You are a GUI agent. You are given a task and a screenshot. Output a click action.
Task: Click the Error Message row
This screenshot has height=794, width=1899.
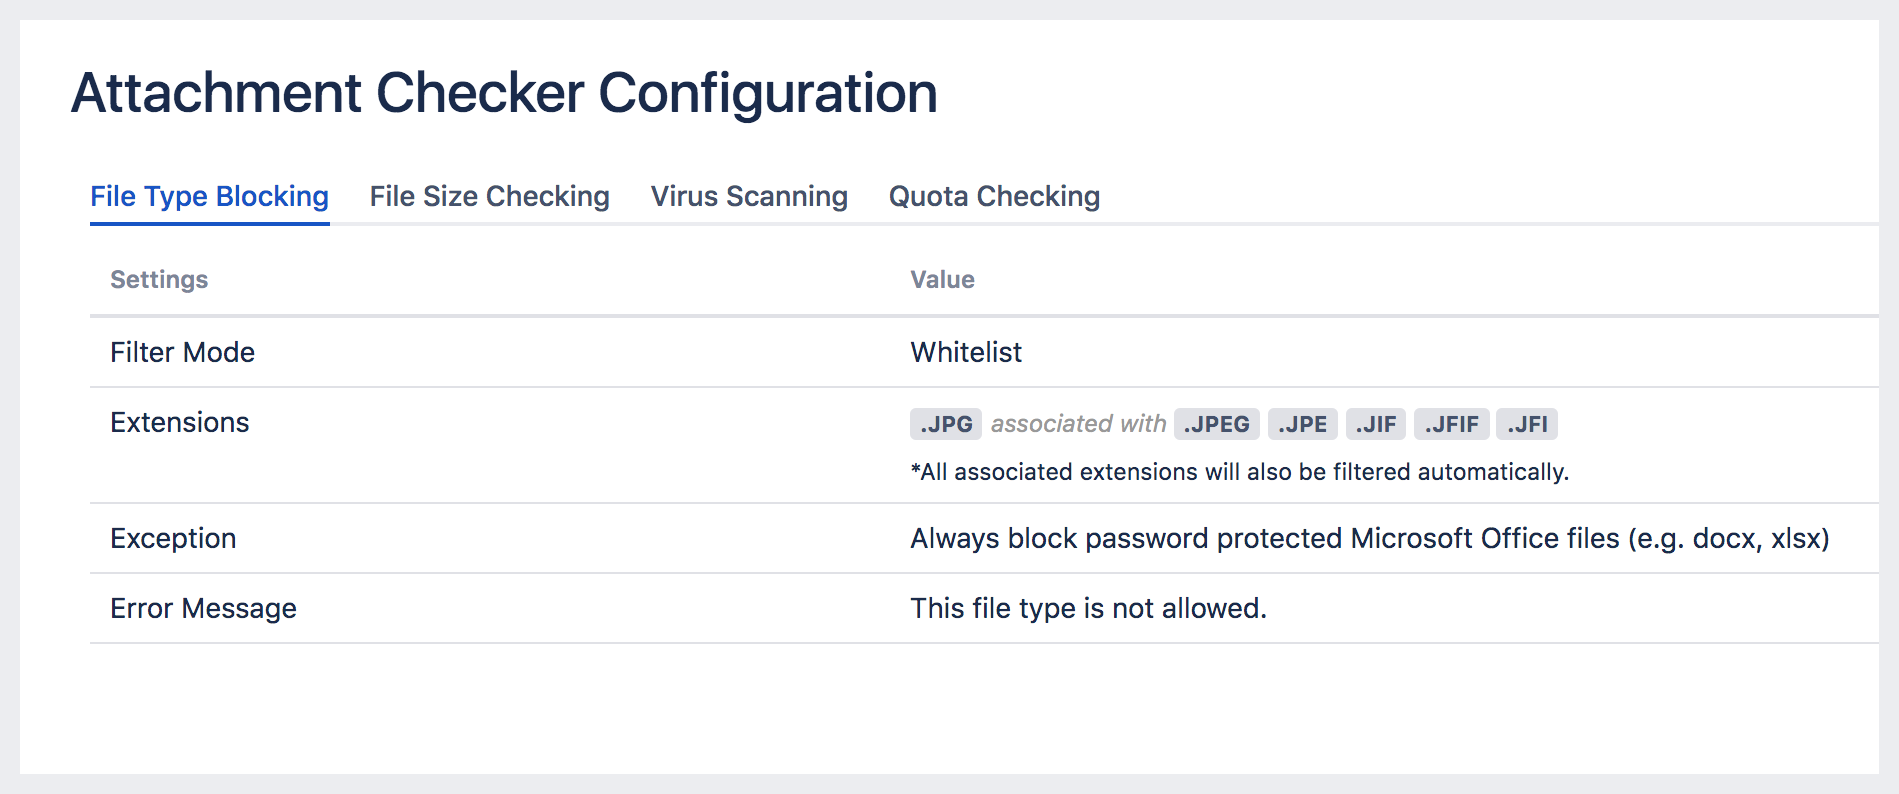point(203,608)
